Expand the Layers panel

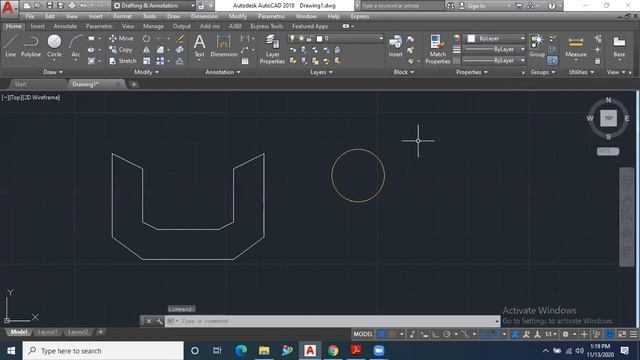[321, 72]
